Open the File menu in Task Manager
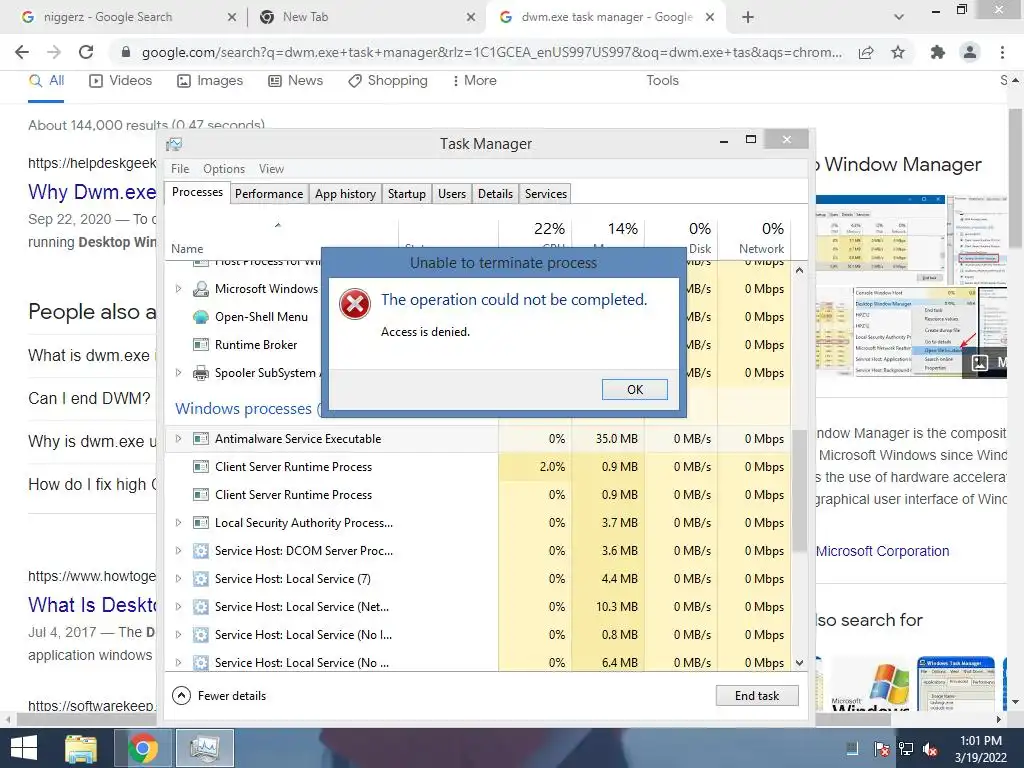The width and height of the screenshot is (1024, 768). pyautogui.click(x=180, y=168)
